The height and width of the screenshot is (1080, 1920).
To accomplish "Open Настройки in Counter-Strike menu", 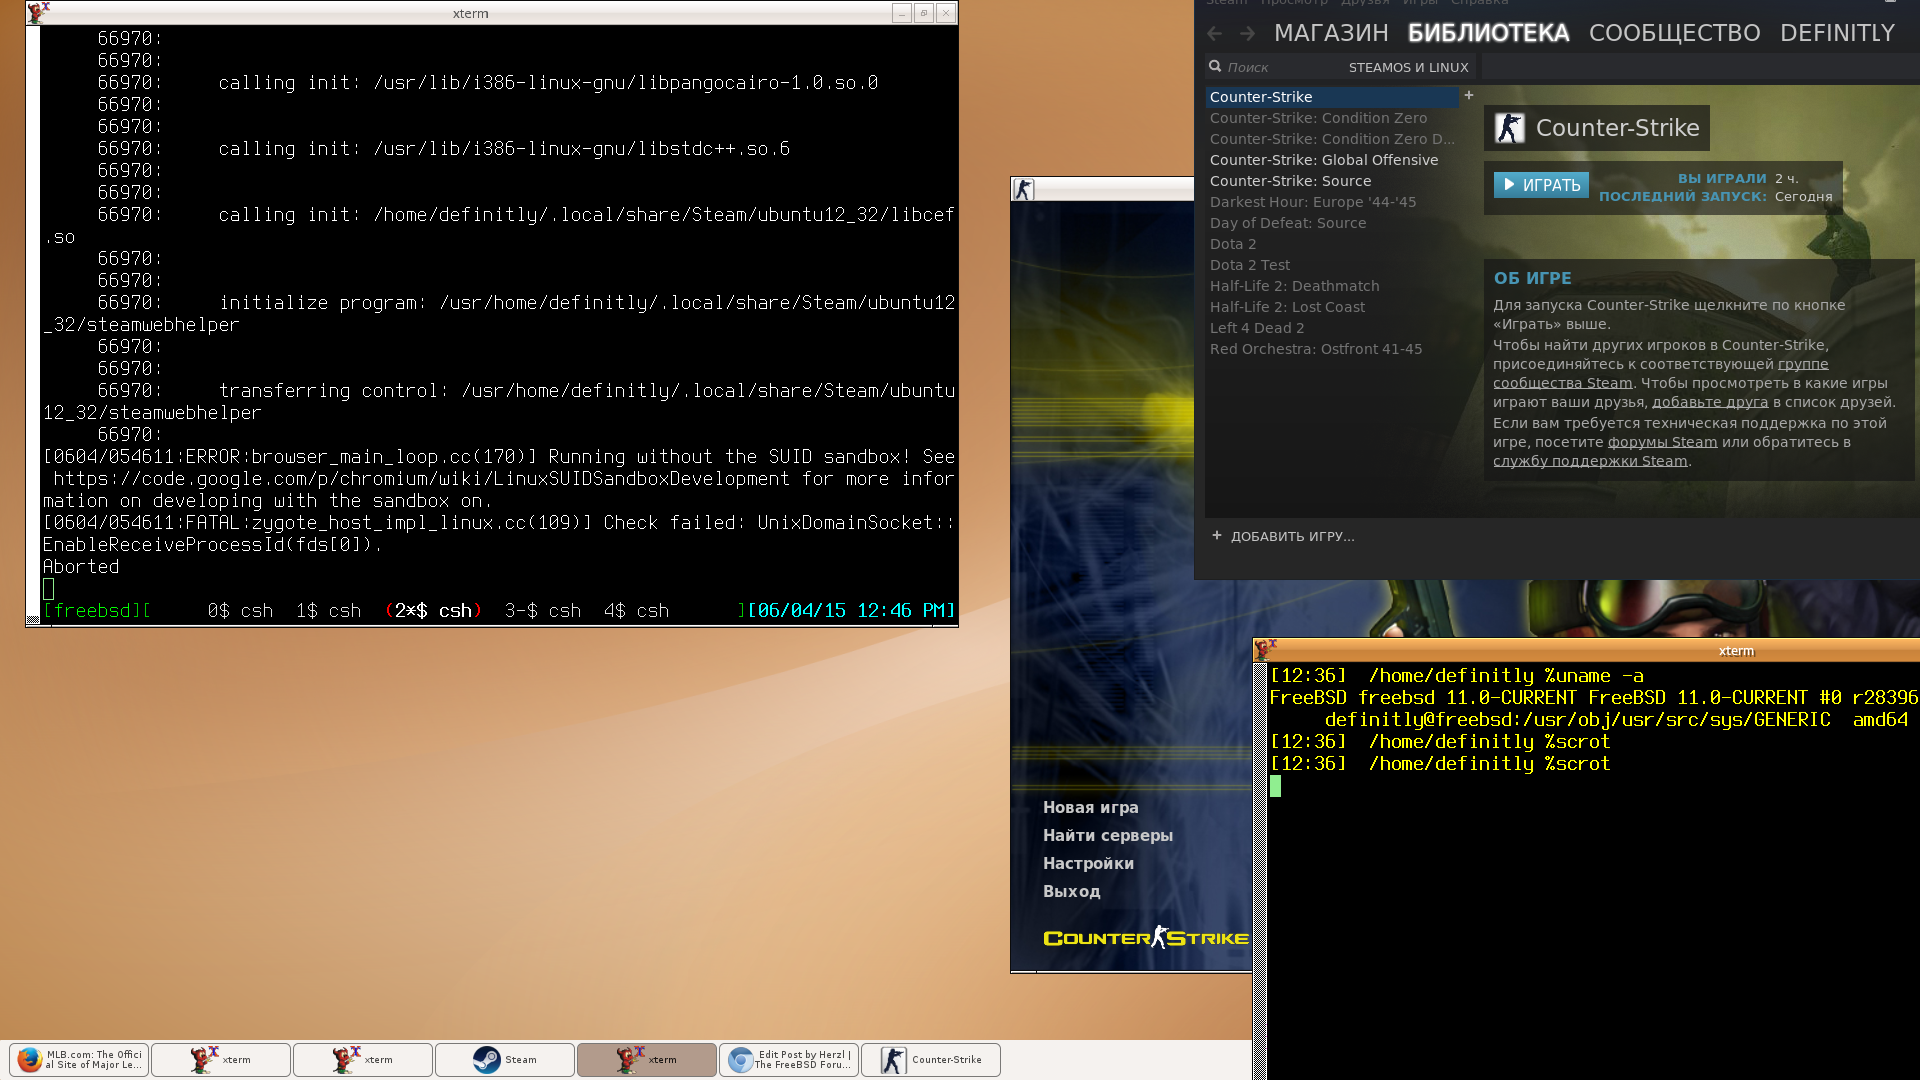I will [x=1088, y=863].
